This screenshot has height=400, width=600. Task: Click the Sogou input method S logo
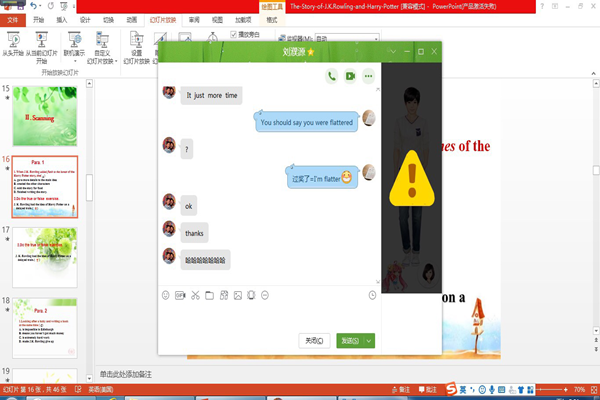[x=452, y=389]
